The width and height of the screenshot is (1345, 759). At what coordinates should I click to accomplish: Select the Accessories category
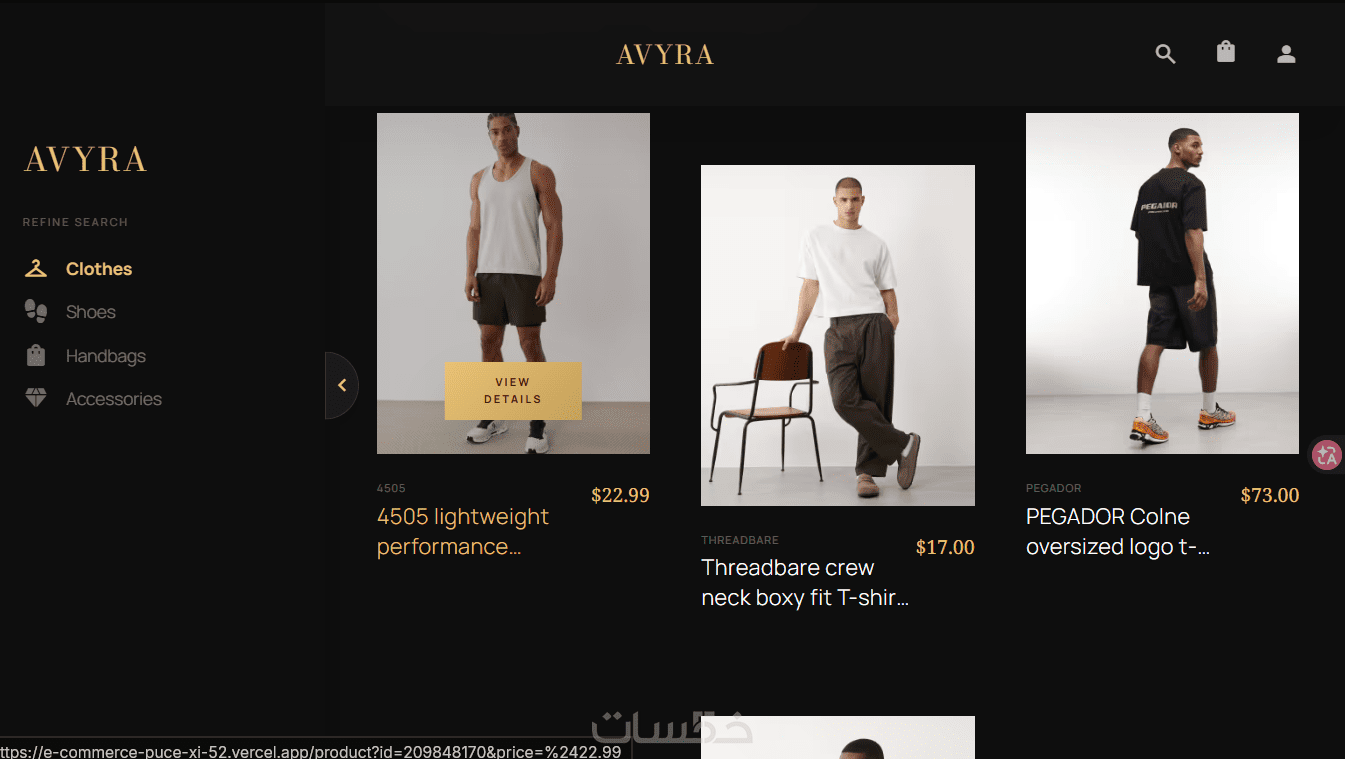pos(114,399)
